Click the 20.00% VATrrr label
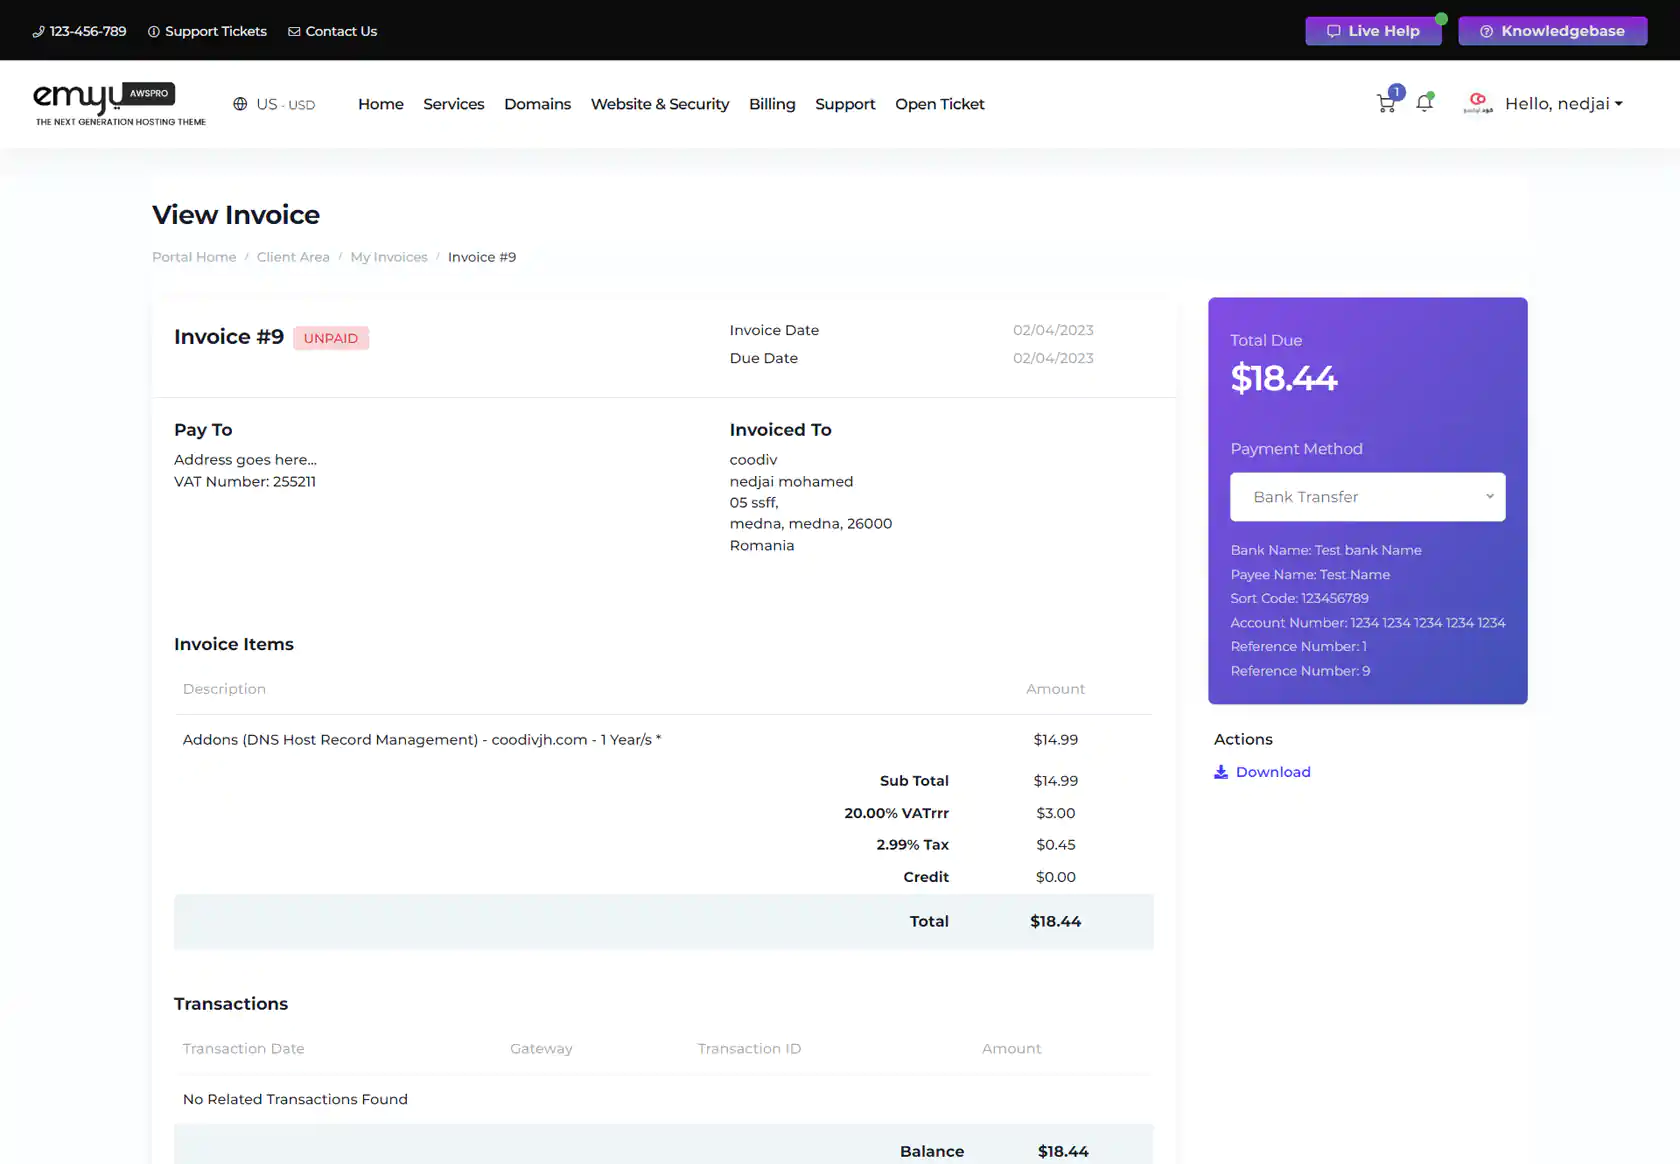This screenshot has height=1164, width=1680. pyautogui.click(x=896, y=813)
